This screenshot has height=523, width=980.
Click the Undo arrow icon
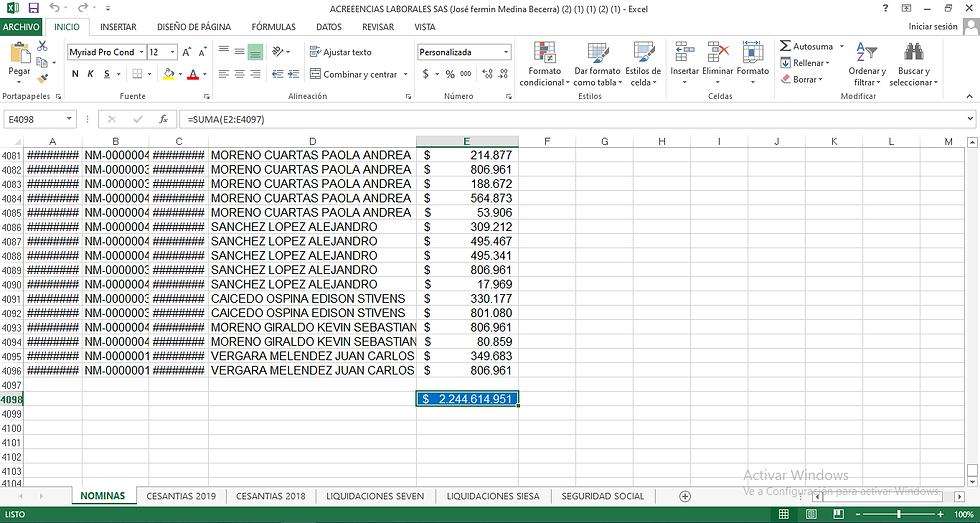[x=54, y=9]
